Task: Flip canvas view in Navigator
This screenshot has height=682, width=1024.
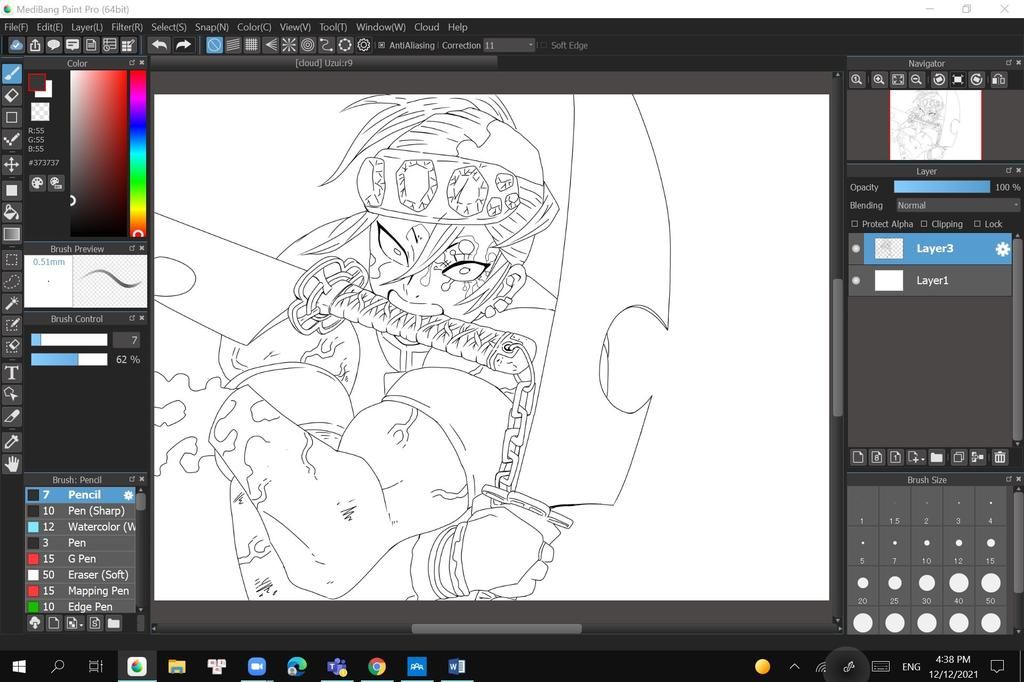Action: [x=999, y=80]
